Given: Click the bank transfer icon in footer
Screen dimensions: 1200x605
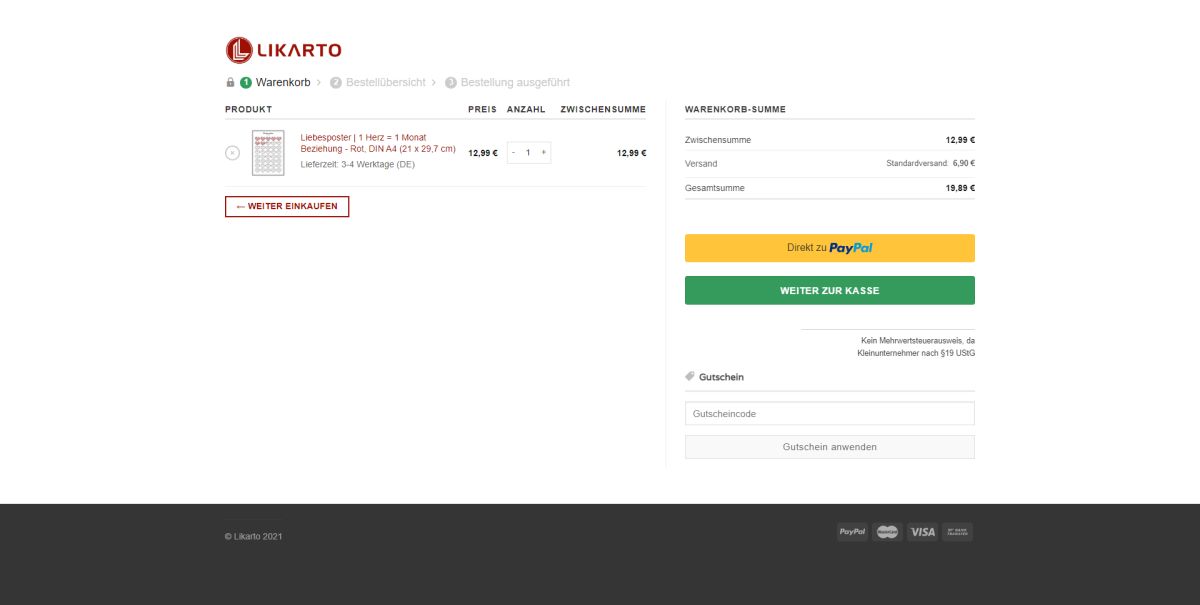Looking at the screenshot, I should 957,532.
